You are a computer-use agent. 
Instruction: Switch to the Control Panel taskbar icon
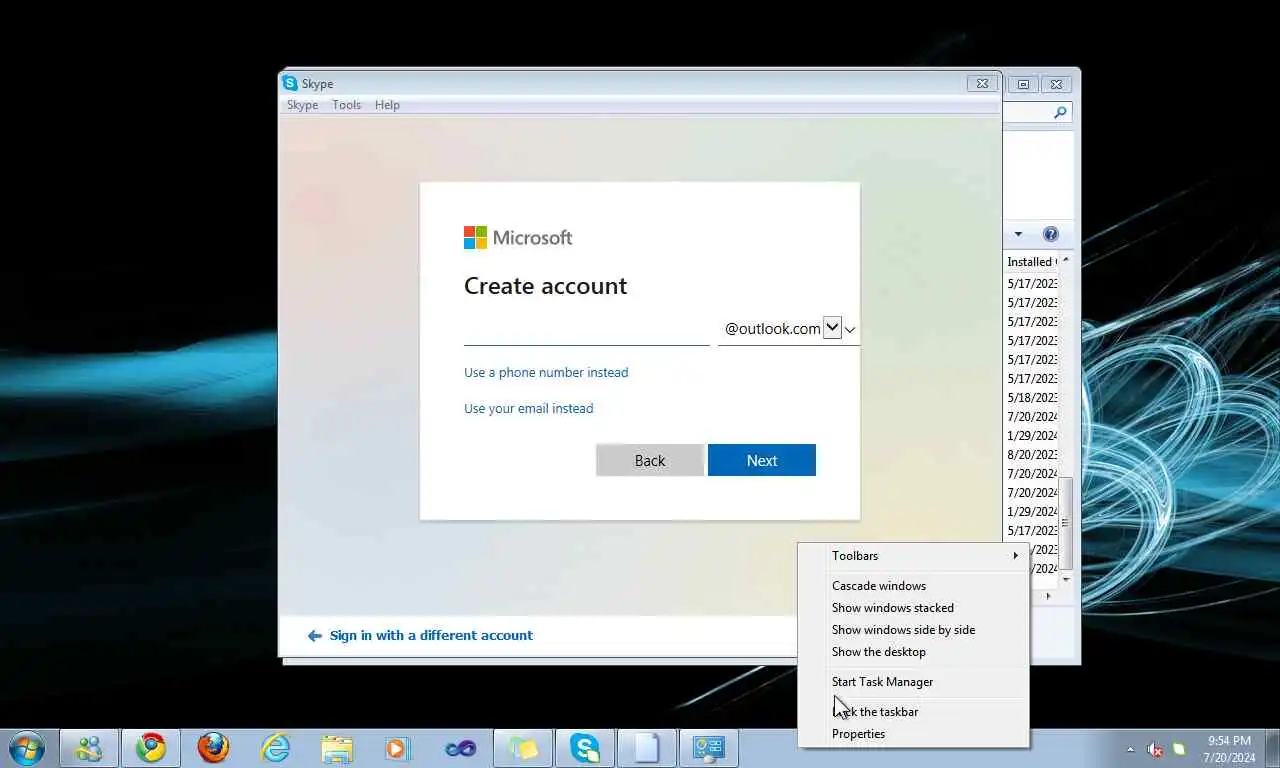709,748
